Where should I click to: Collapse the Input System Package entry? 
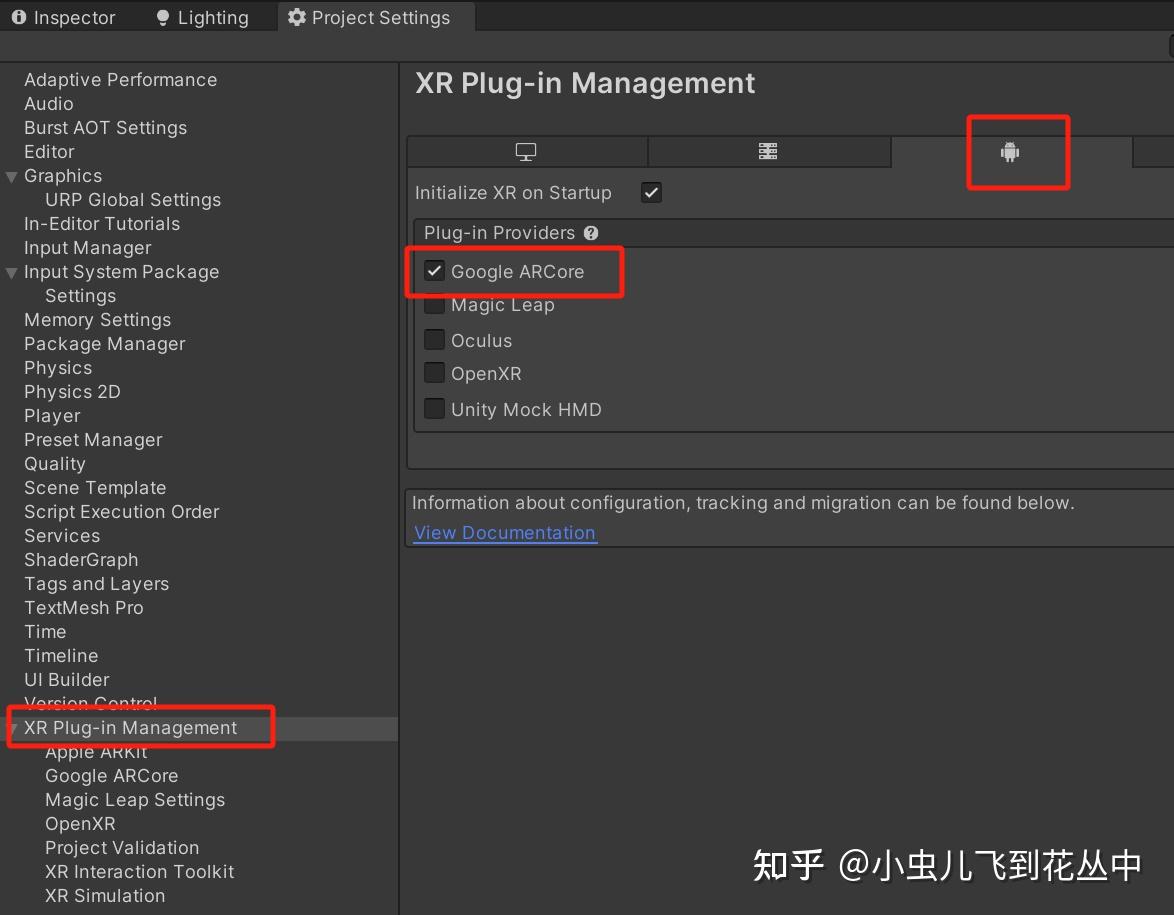pos(10,272)
